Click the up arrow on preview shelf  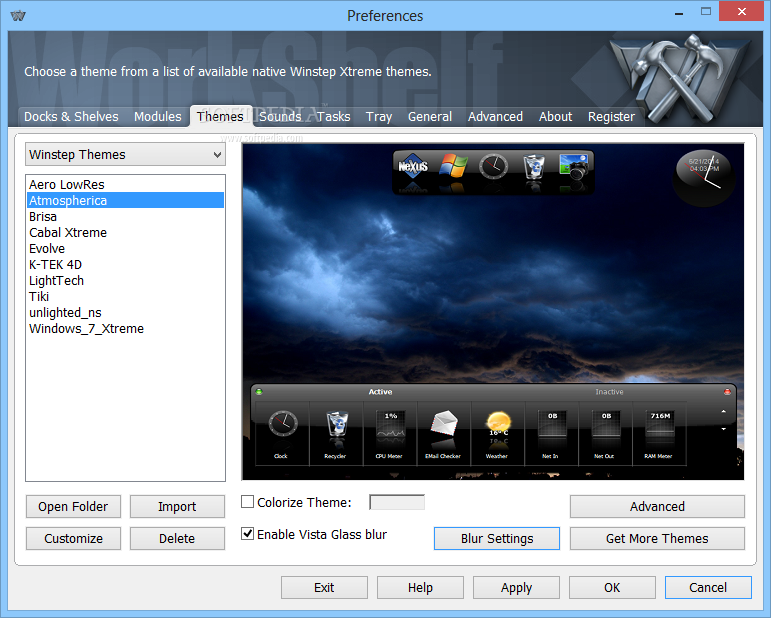[x=724, y=411]
